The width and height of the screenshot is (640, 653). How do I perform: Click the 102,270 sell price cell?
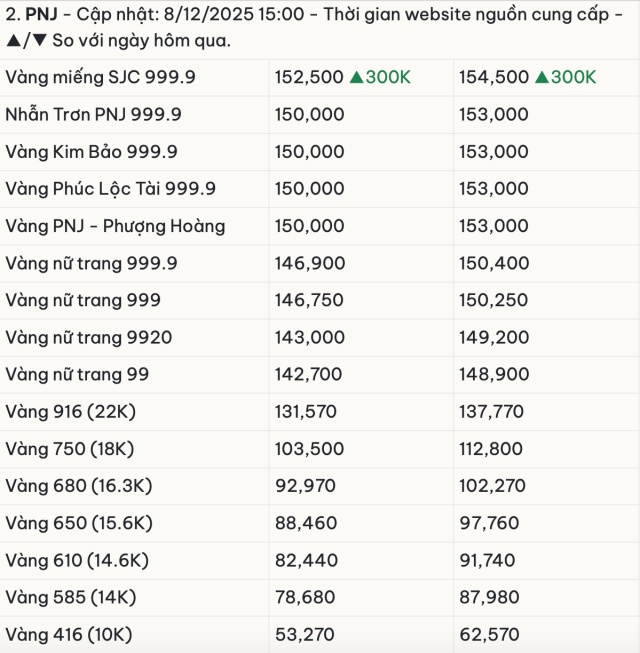coord(493,485)
